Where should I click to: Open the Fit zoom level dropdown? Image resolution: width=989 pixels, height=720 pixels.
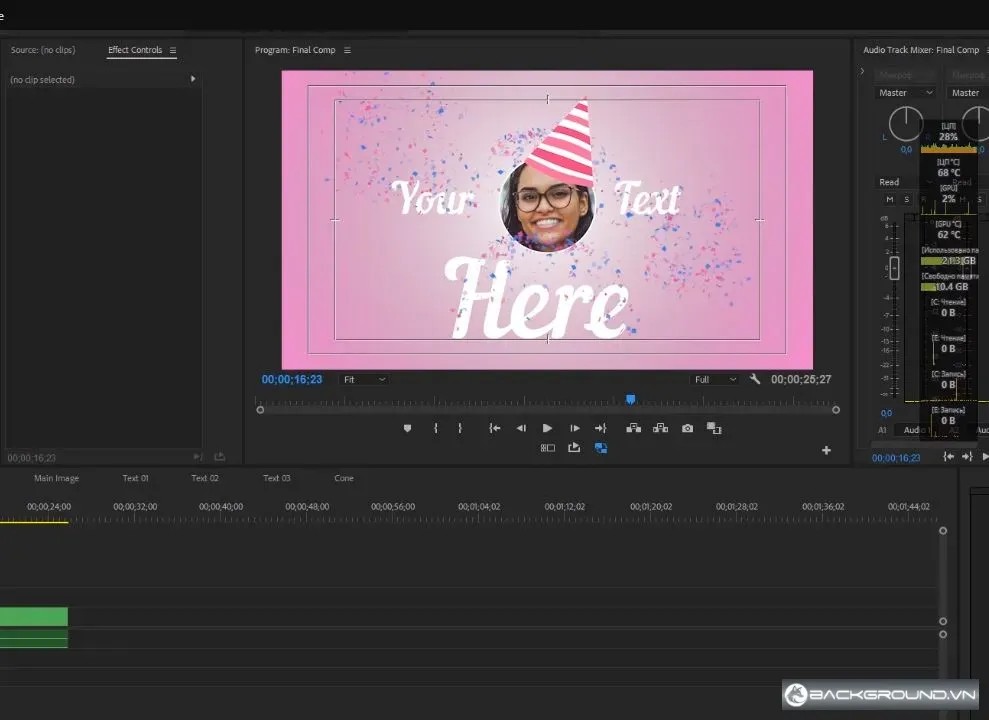(364, 380)
